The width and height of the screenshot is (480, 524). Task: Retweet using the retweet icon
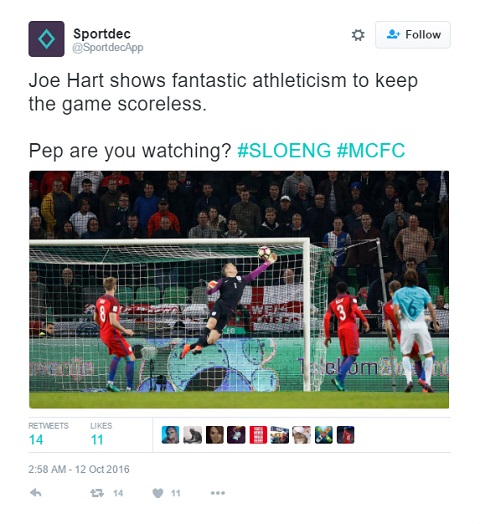[x=97, y=493]
